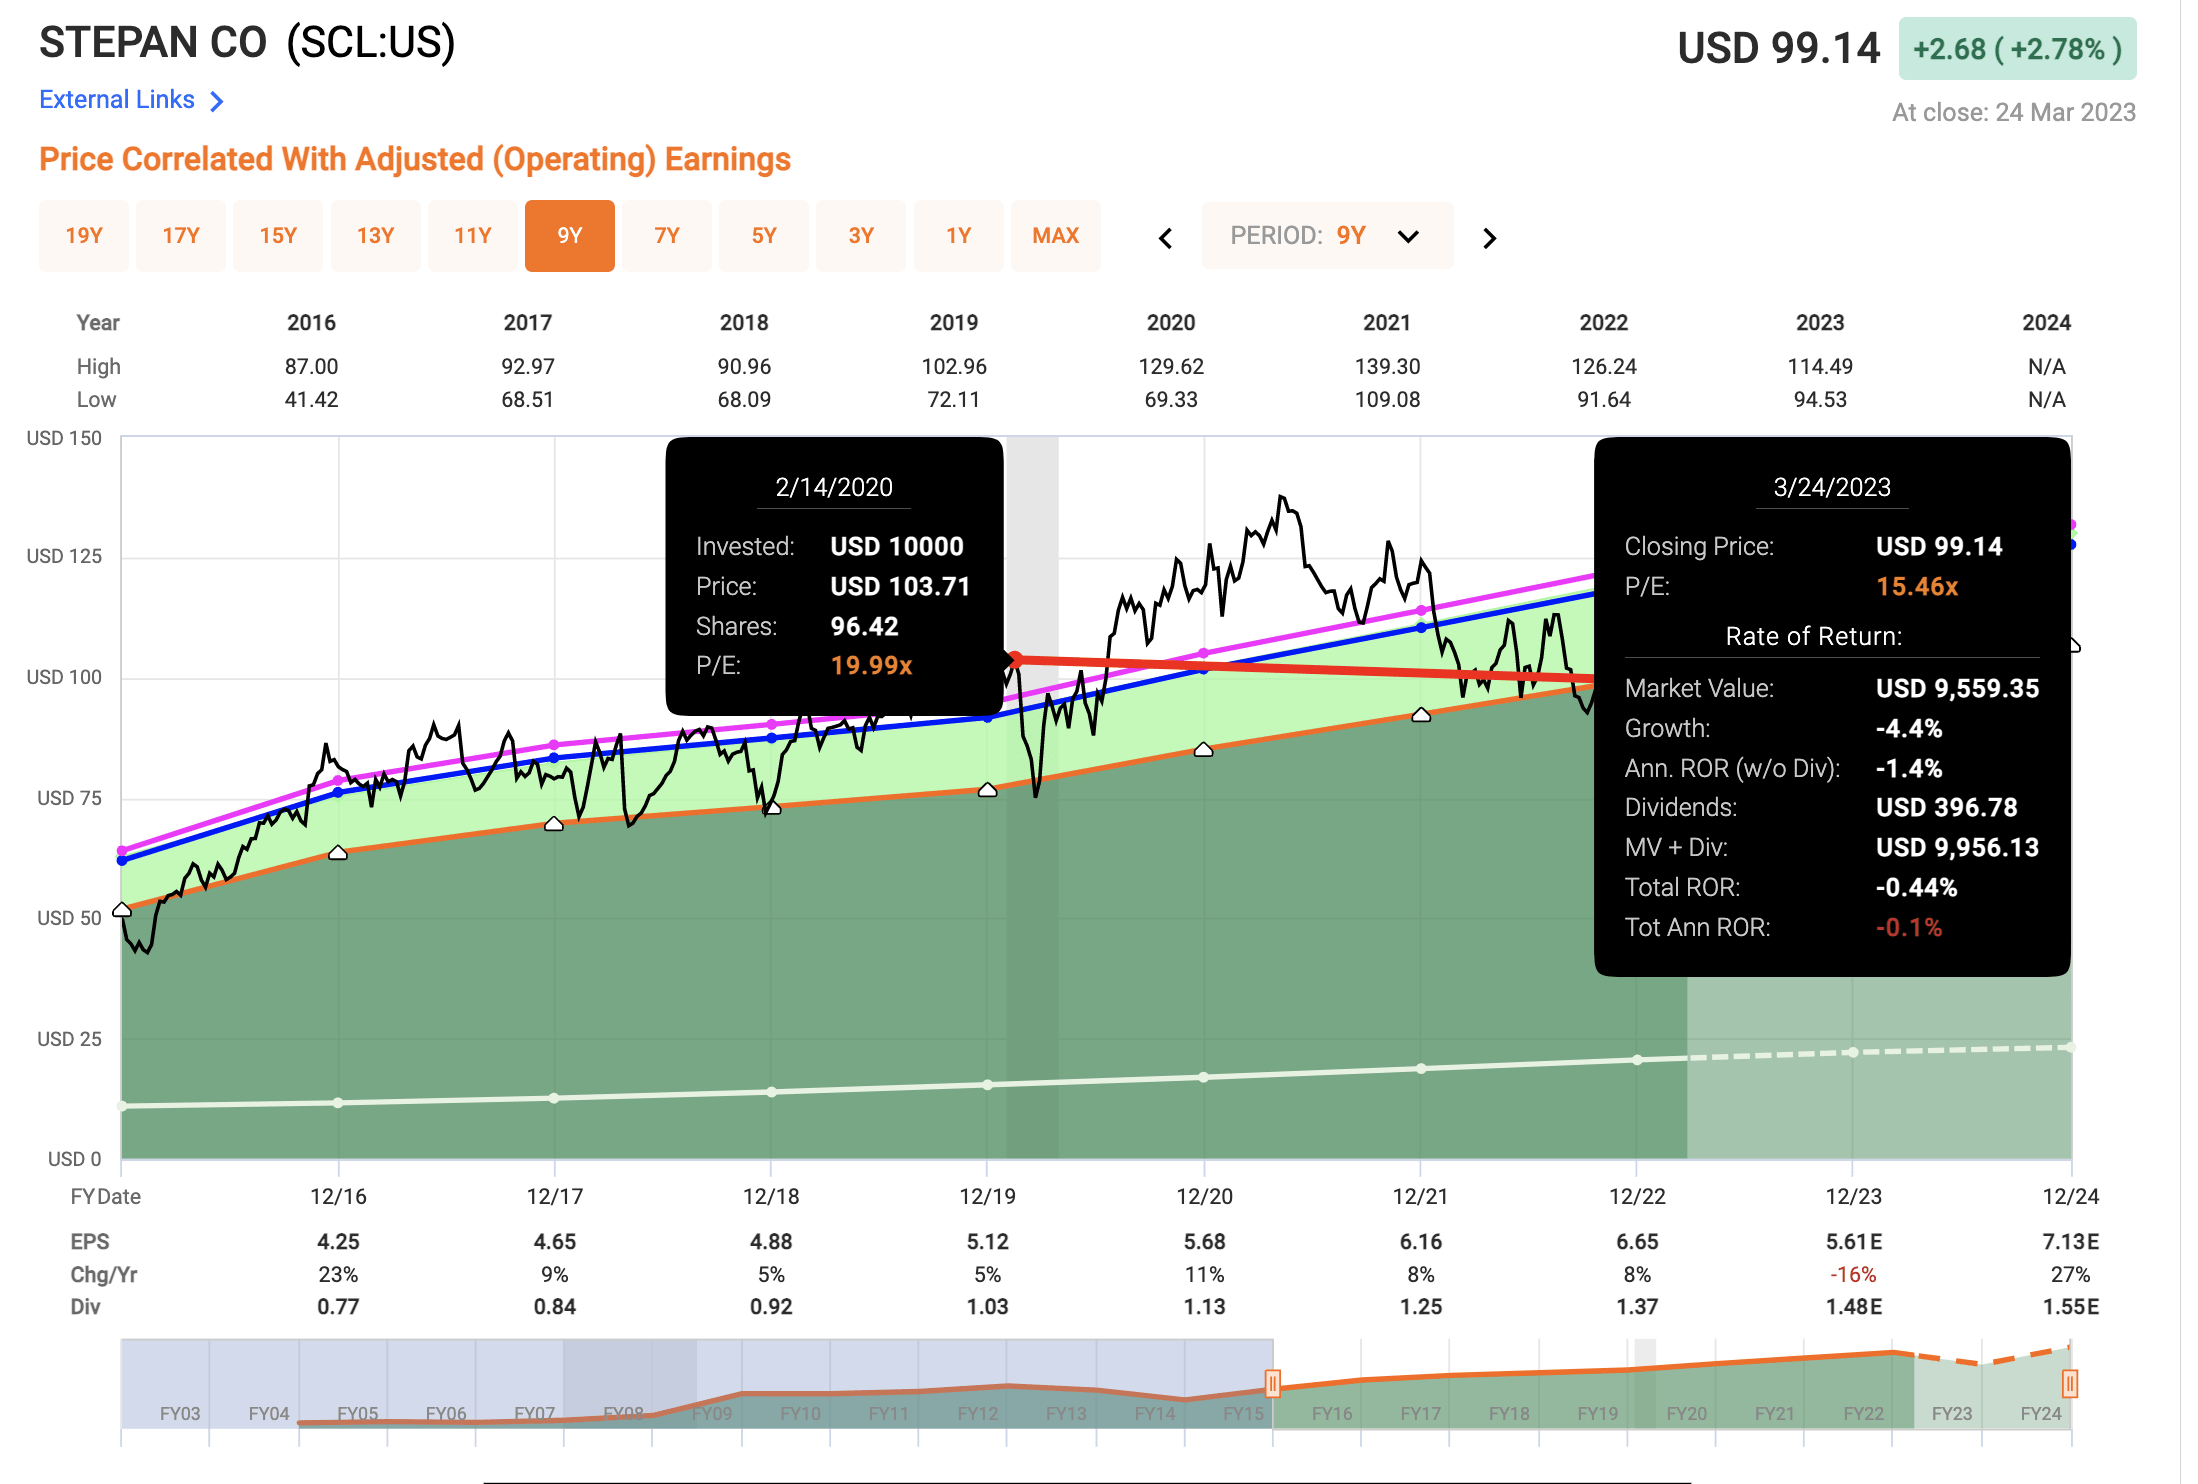
Task: Select the 17Y period tab
Action: click(x=181, y=236)
